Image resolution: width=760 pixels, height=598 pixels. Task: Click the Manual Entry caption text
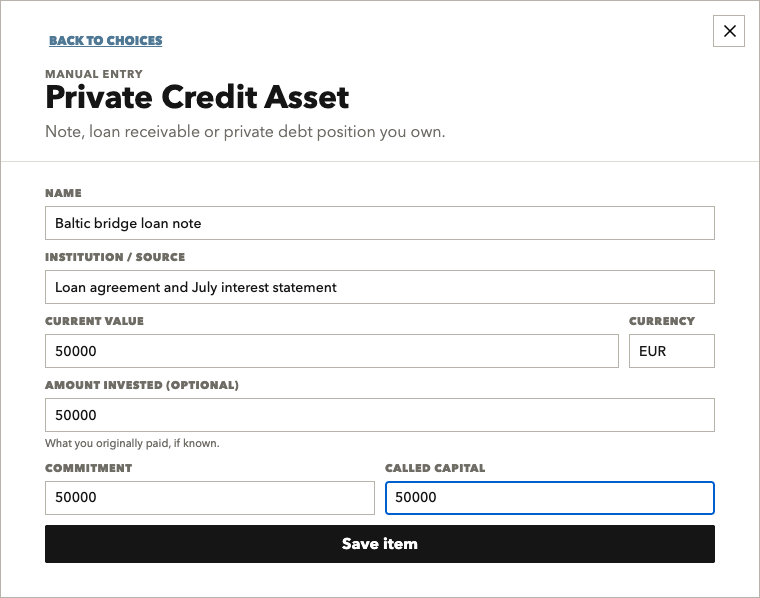tap(94, 74)
